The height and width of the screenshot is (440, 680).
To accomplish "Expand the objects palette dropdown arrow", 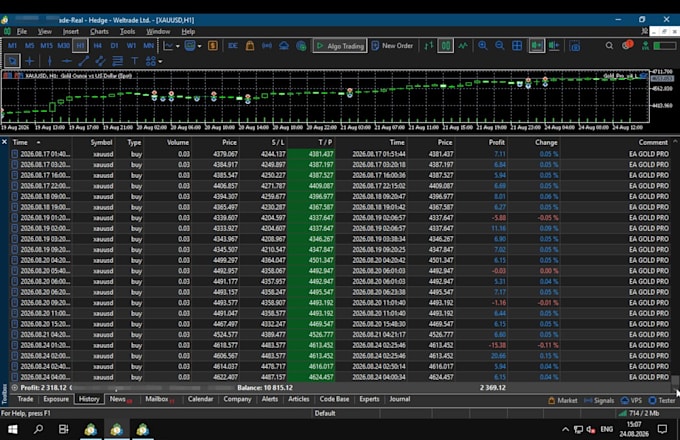I will 160,62.
